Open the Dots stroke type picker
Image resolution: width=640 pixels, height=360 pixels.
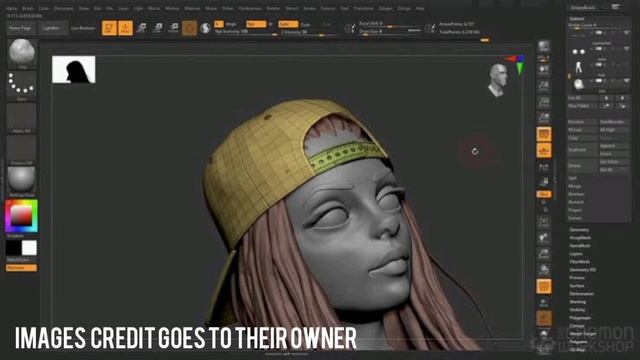coord(22,85)
